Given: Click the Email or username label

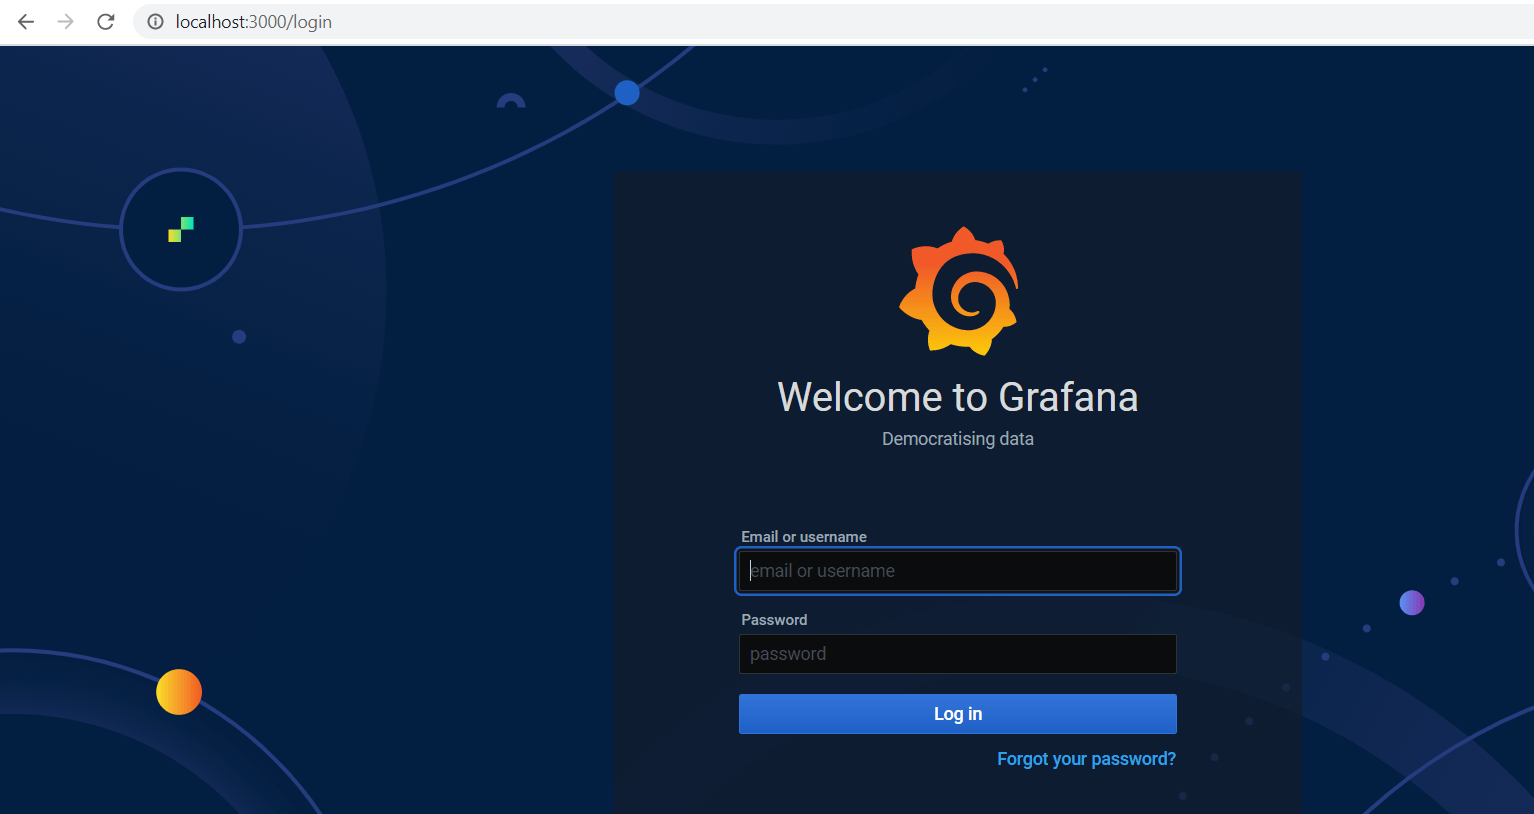Looking at the screenshot, I should coord(803,536).
